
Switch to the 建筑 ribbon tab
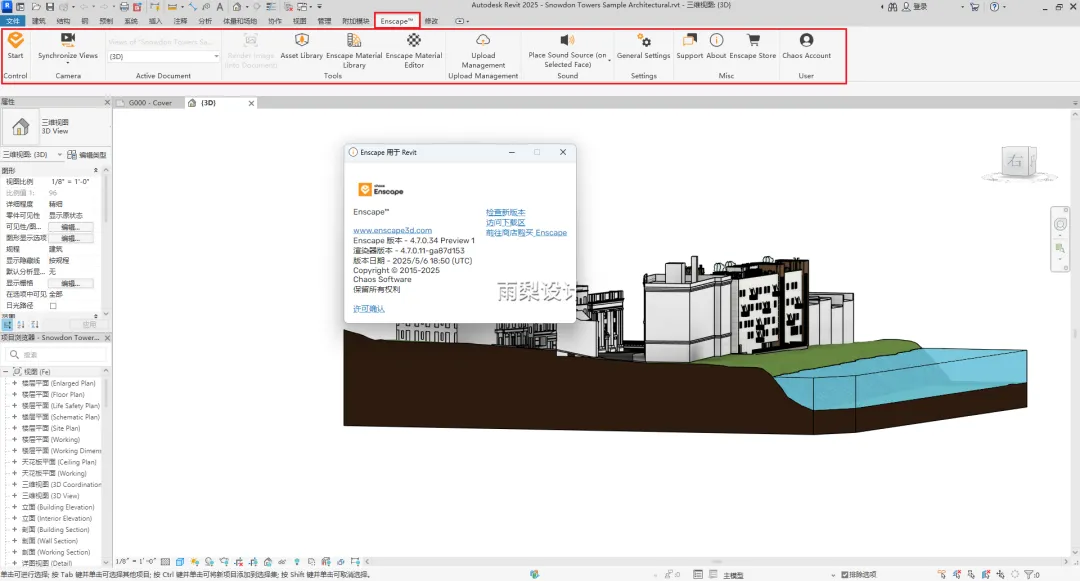(39, 21)
